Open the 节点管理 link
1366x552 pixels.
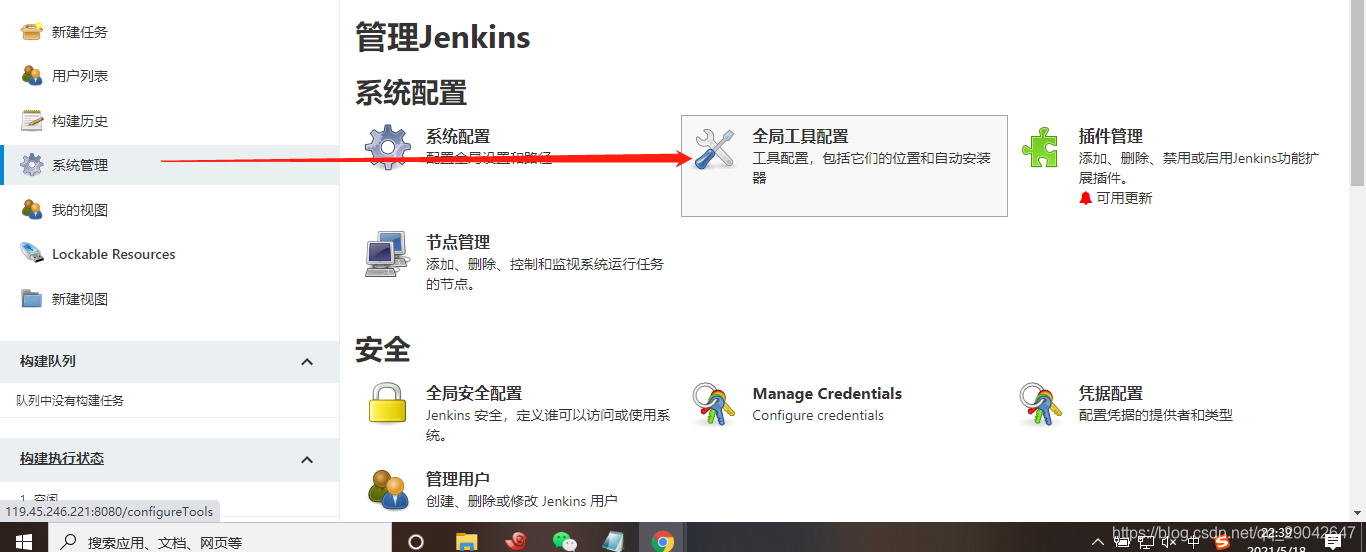(458, 242)
